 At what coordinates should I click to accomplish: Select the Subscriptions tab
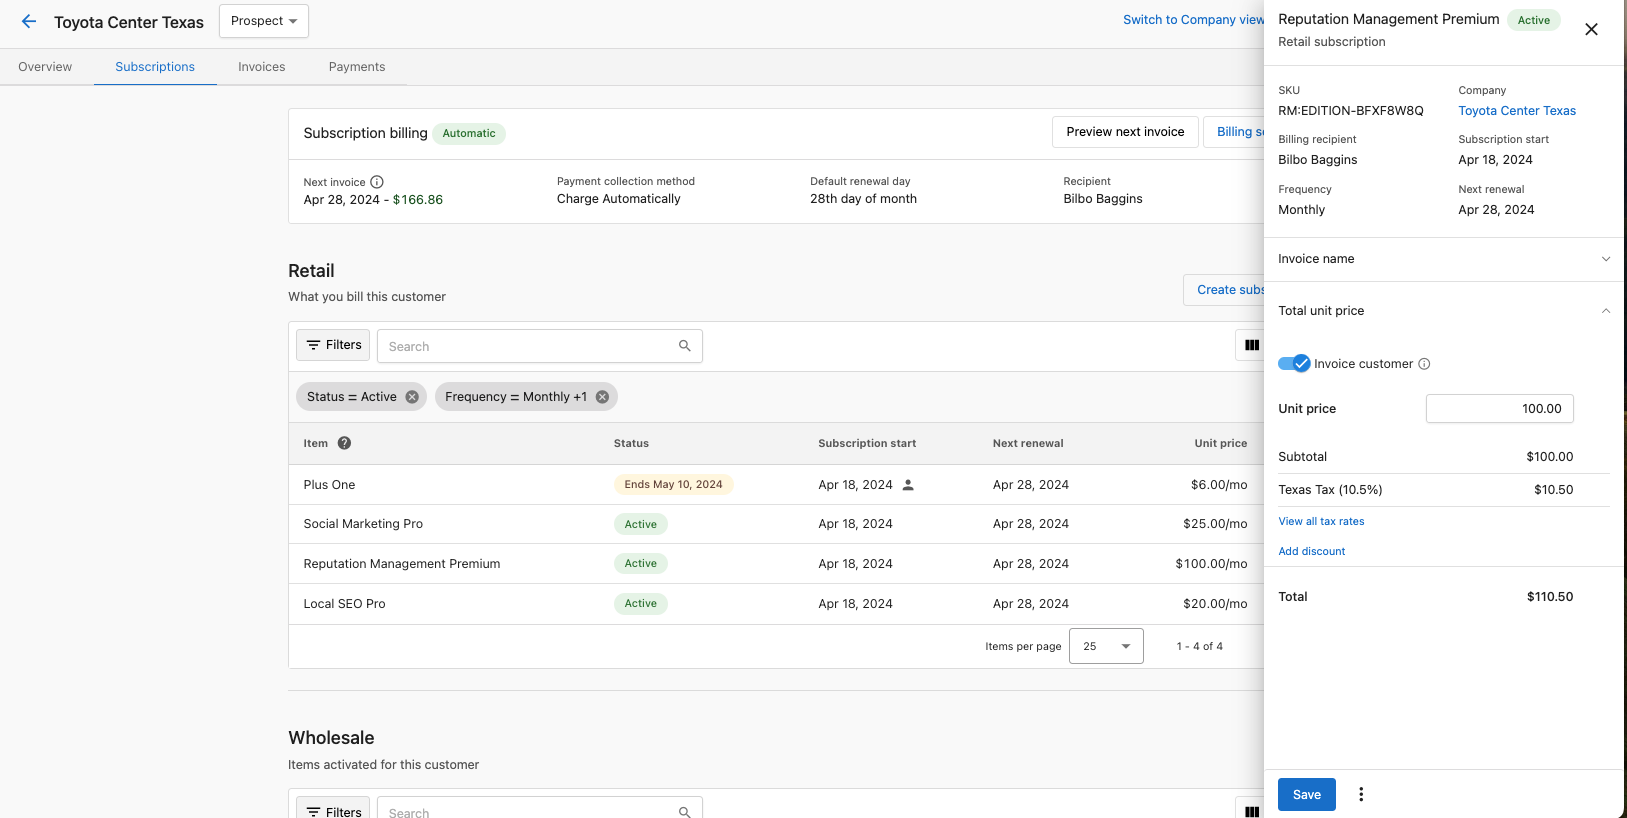(155, 67)
